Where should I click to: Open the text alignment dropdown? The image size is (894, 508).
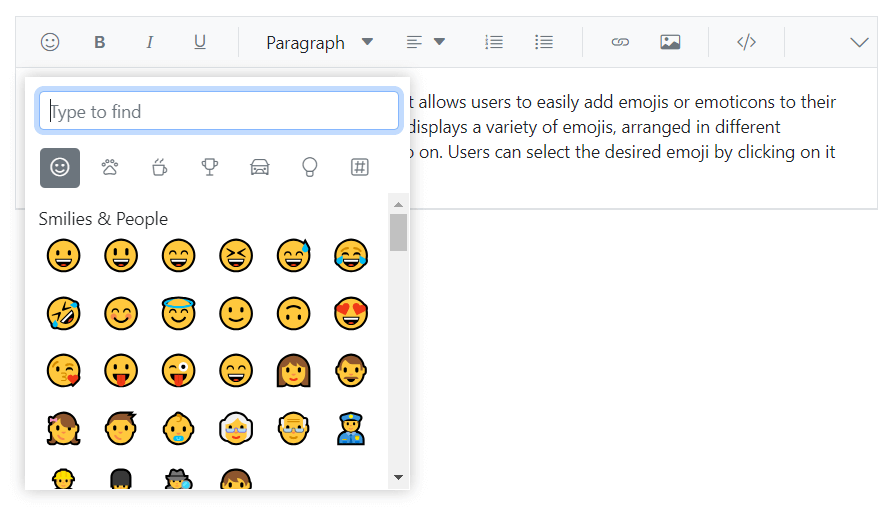point(425,42)
